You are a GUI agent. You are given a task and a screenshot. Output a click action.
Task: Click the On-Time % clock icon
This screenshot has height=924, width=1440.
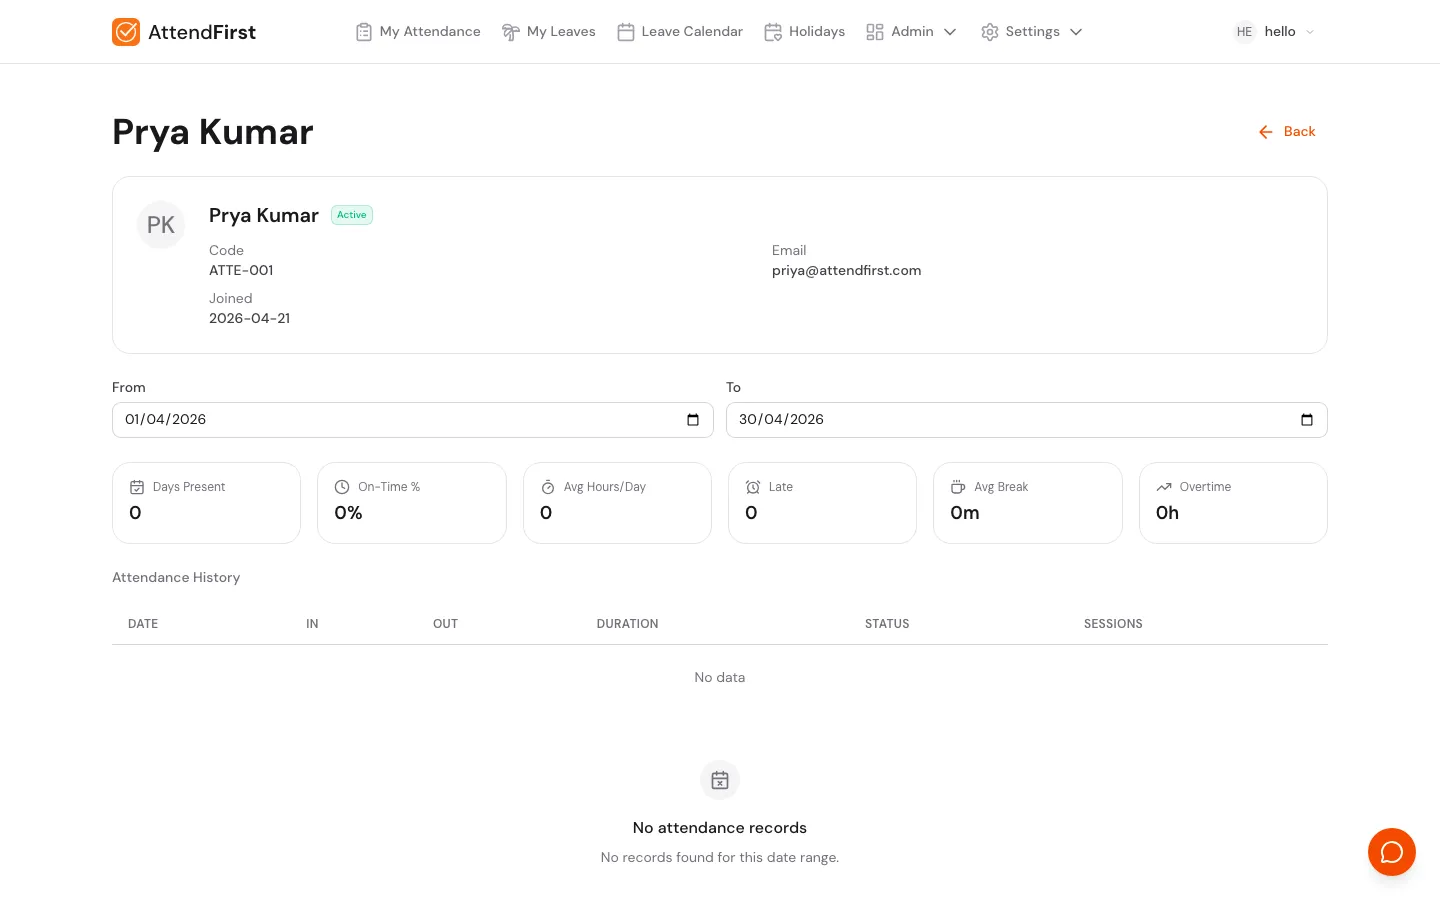(x=343, y=487)
